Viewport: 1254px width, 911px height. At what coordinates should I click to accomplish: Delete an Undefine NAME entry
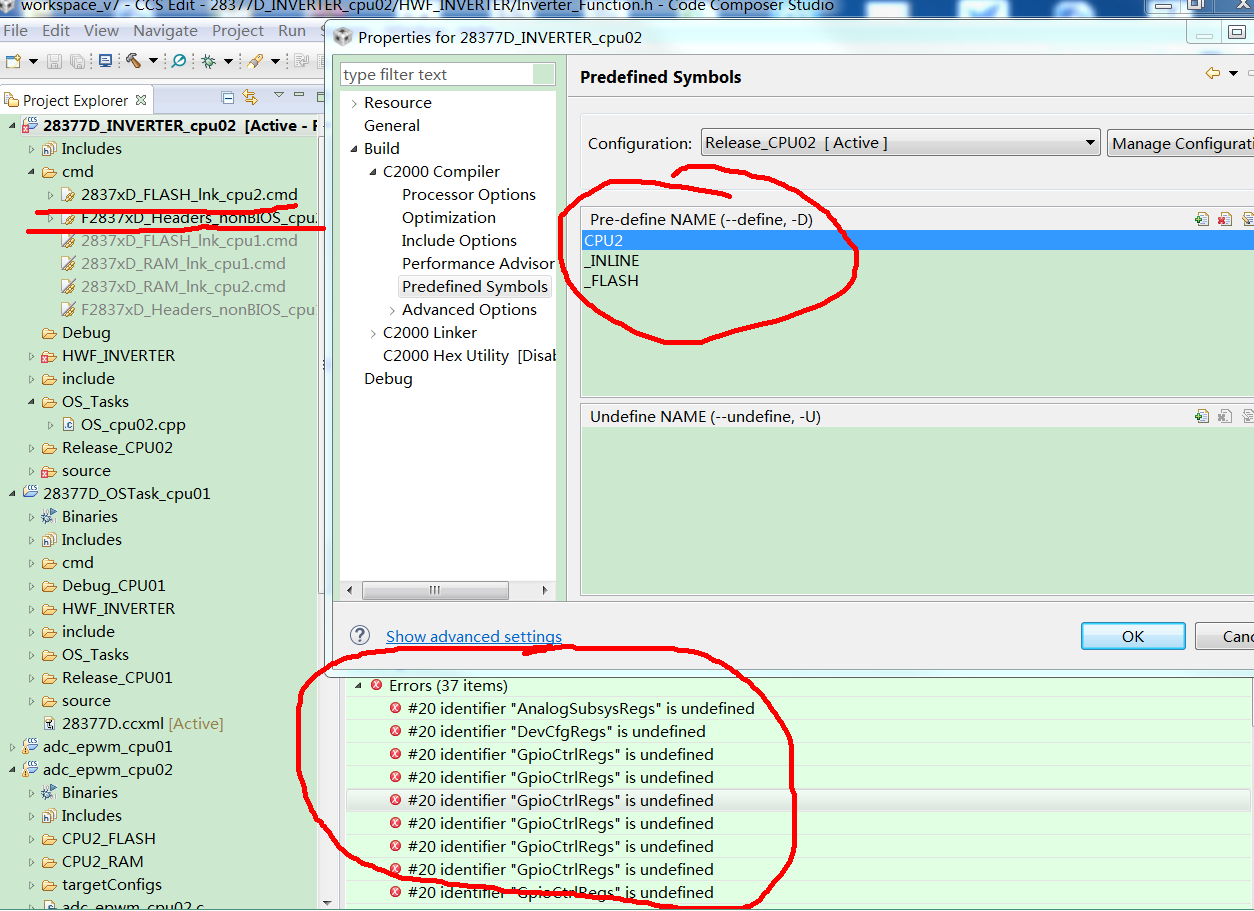(1225, 416)
